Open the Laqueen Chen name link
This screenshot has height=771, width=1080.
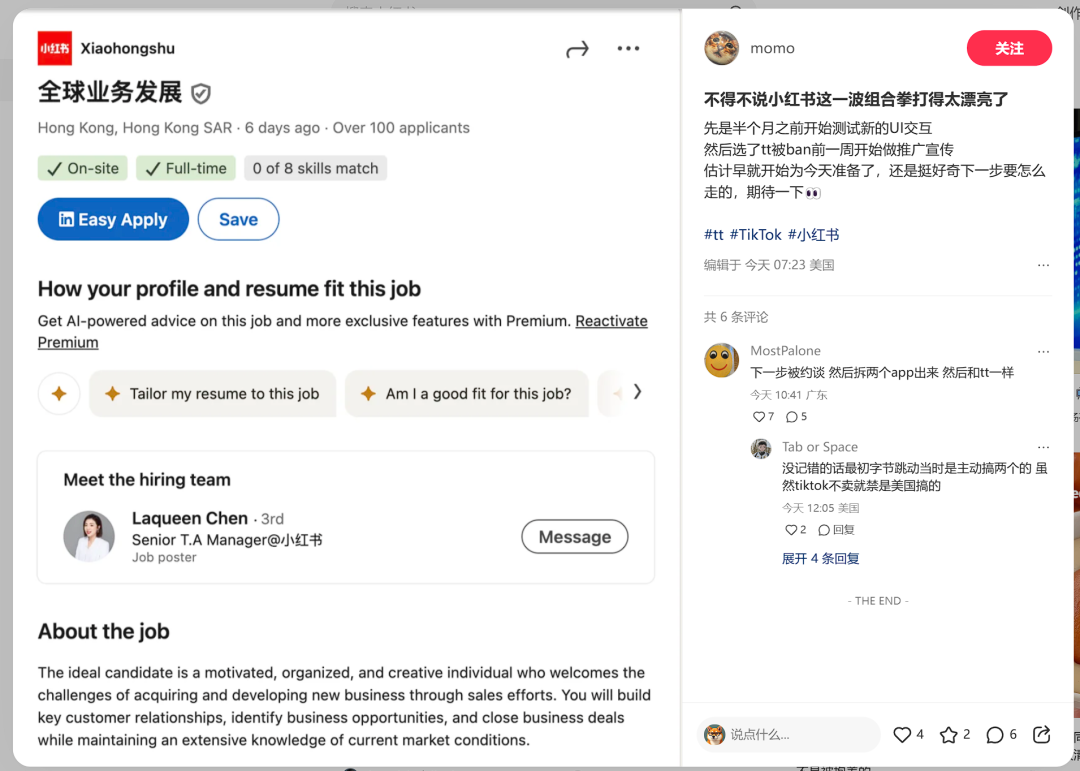point(189,518)
